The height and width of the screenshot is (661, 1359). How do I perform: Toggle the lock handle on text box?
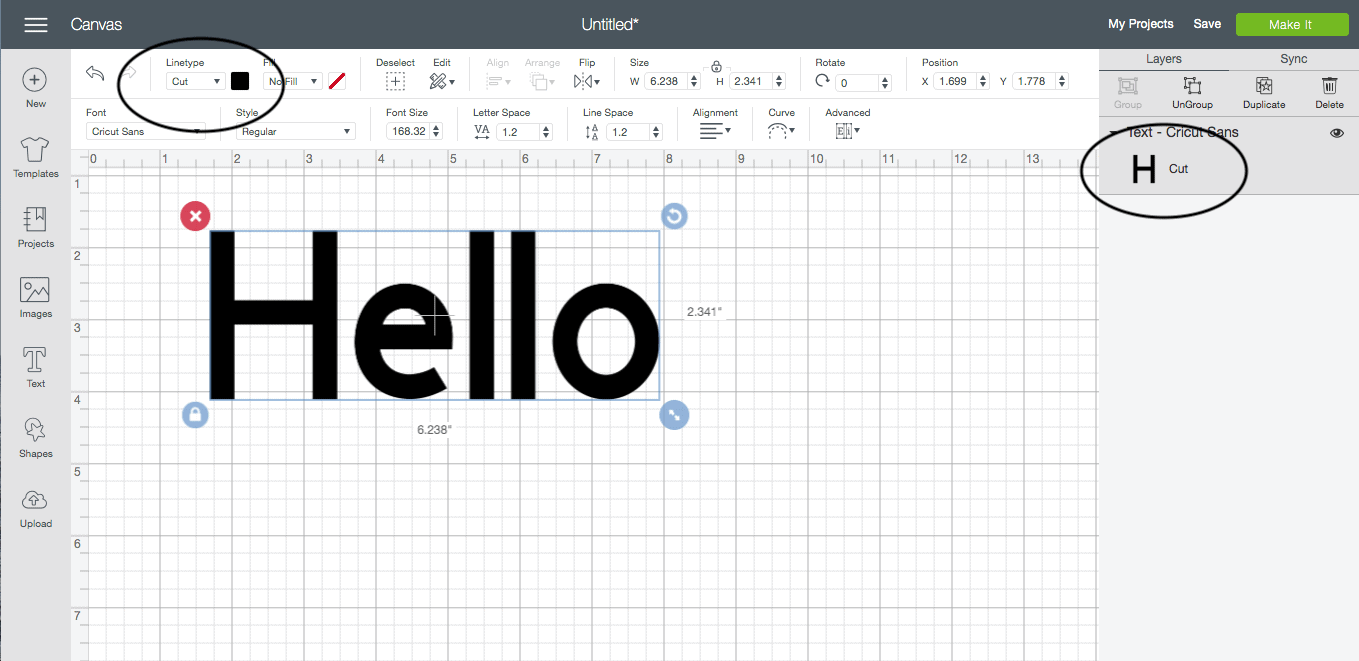(195, 414)
